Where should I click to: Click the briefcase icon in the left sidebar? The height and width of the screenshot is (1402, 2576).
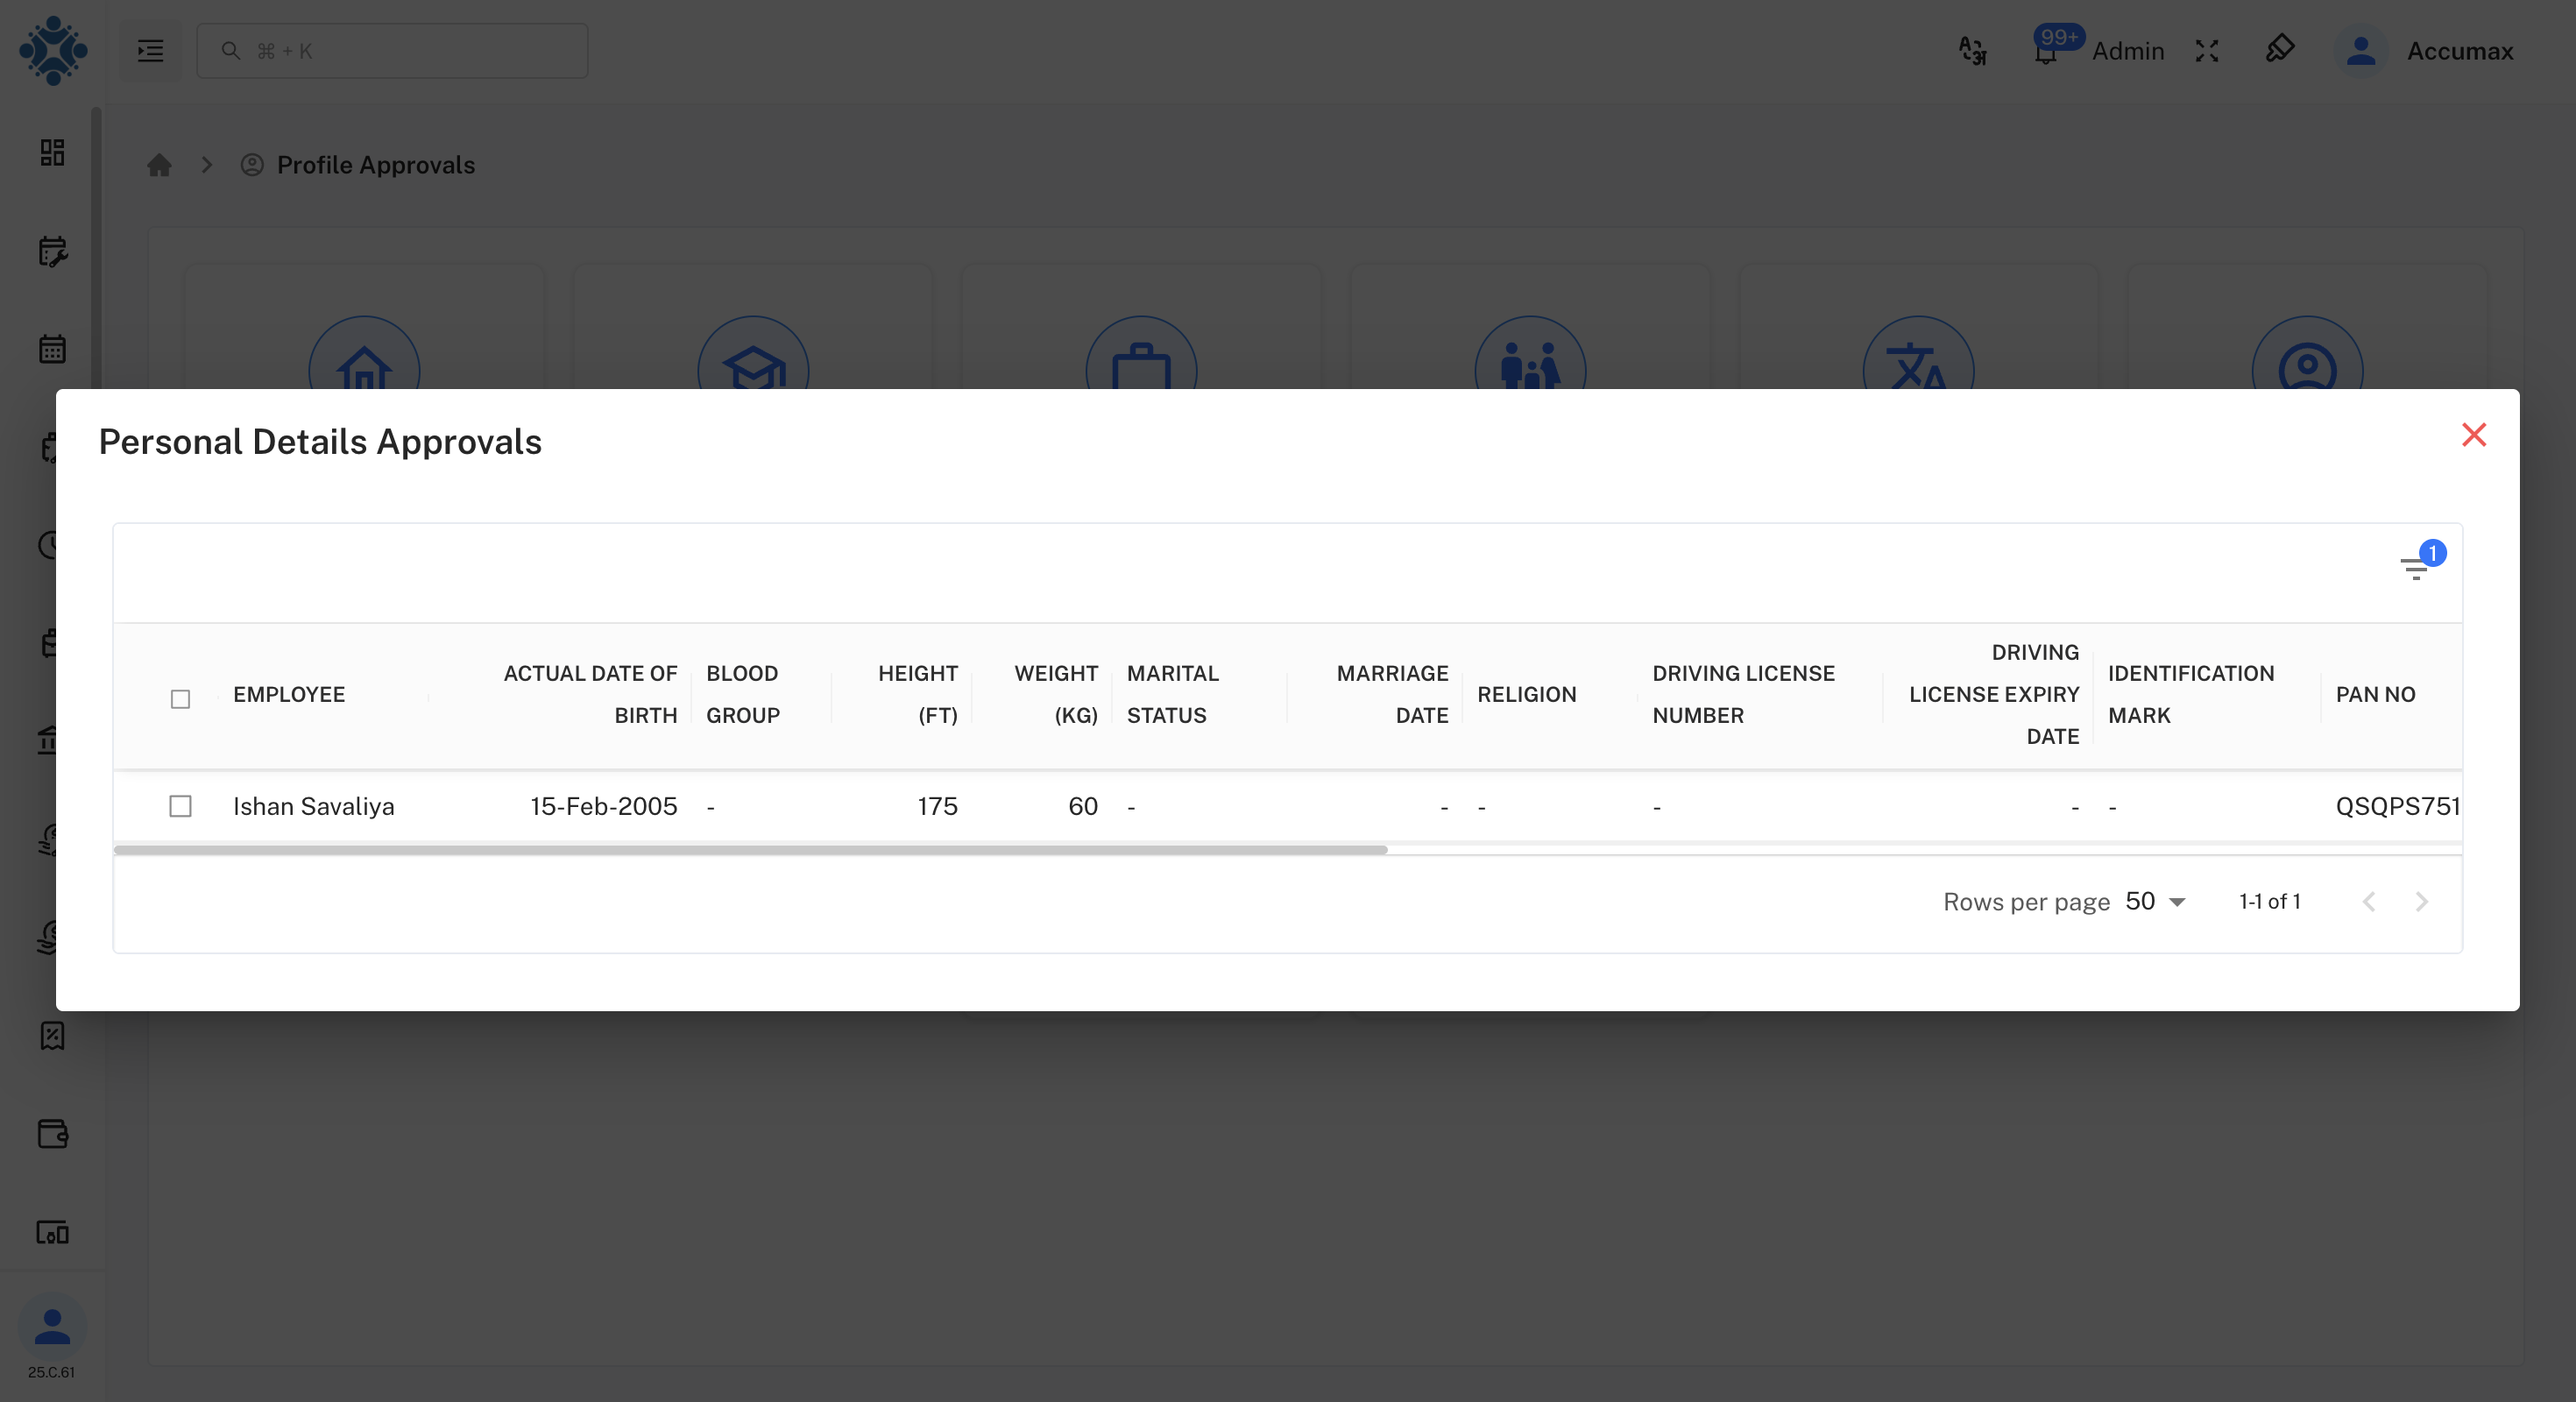[x=52, y=644]
